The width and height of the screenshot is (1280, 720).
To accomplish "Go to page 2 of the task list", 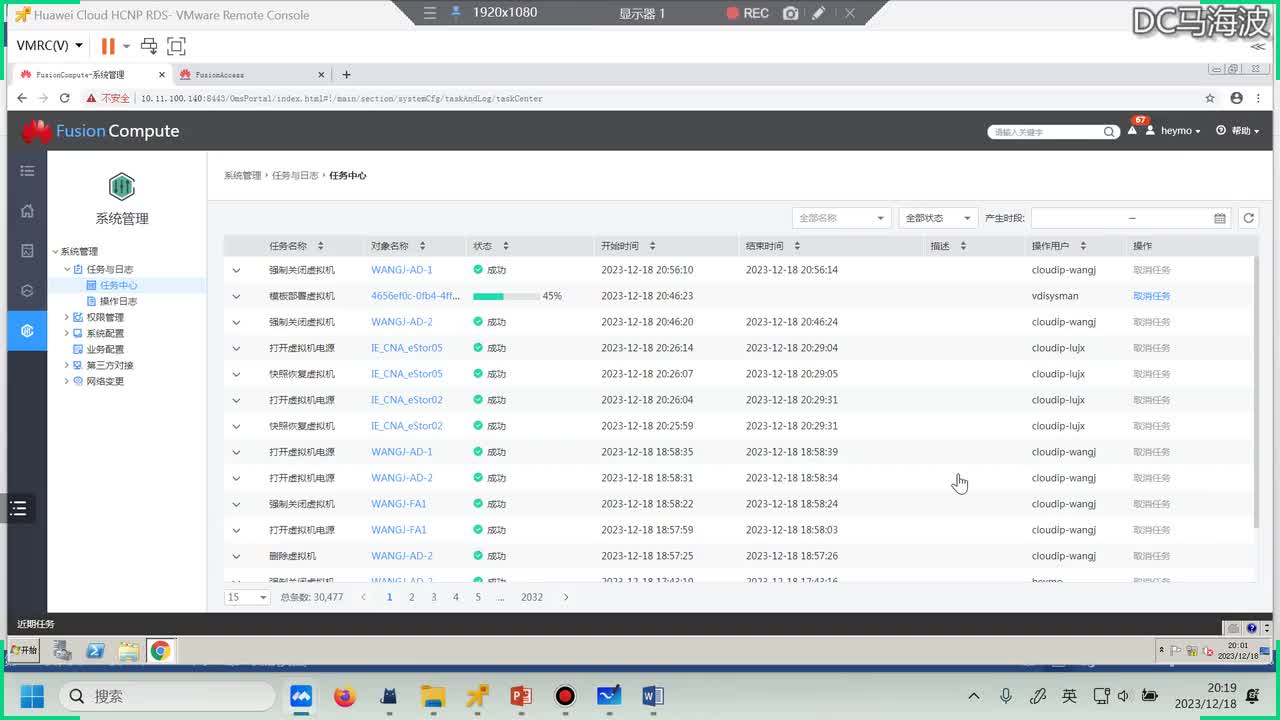I will pos(411,597).
